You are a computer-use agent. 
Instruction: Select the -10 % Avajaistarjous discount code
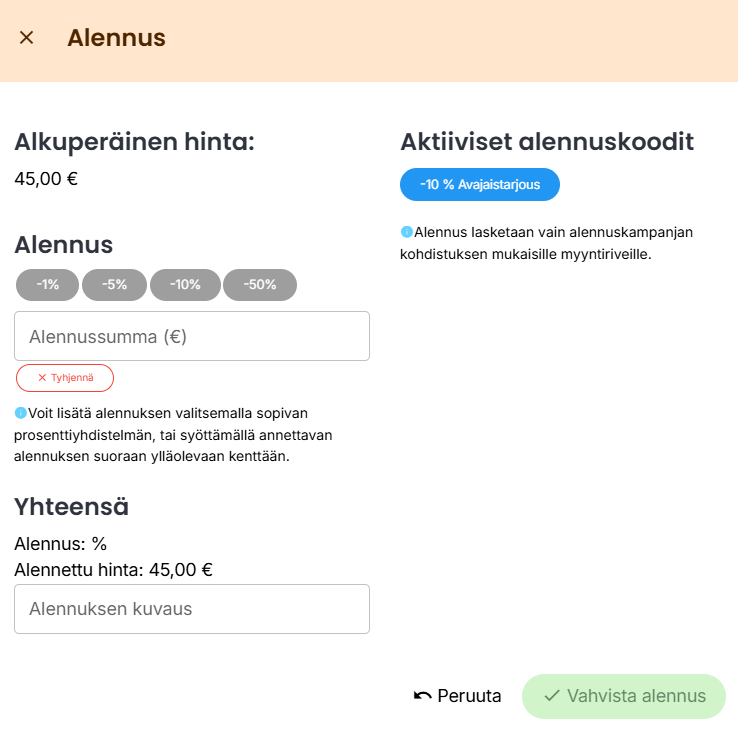coord(480,185)
